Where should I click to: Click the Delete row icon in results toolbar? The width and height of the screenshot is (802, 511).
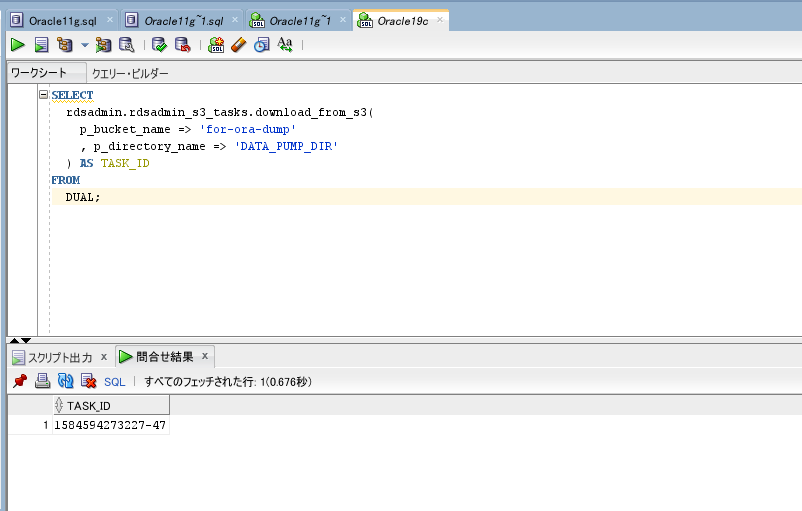click(88, 381)
